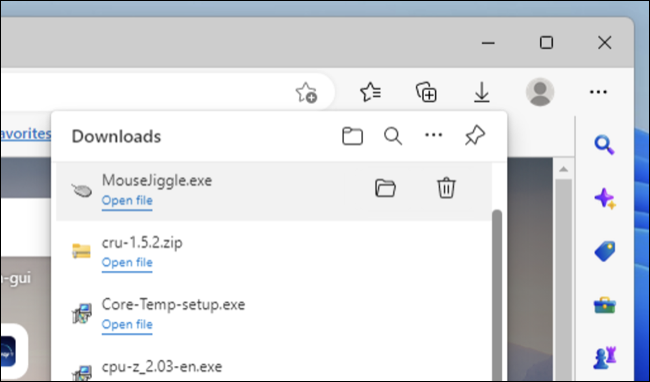
Task: Open the user profile avatar
Action: click(x=540, y=92)
